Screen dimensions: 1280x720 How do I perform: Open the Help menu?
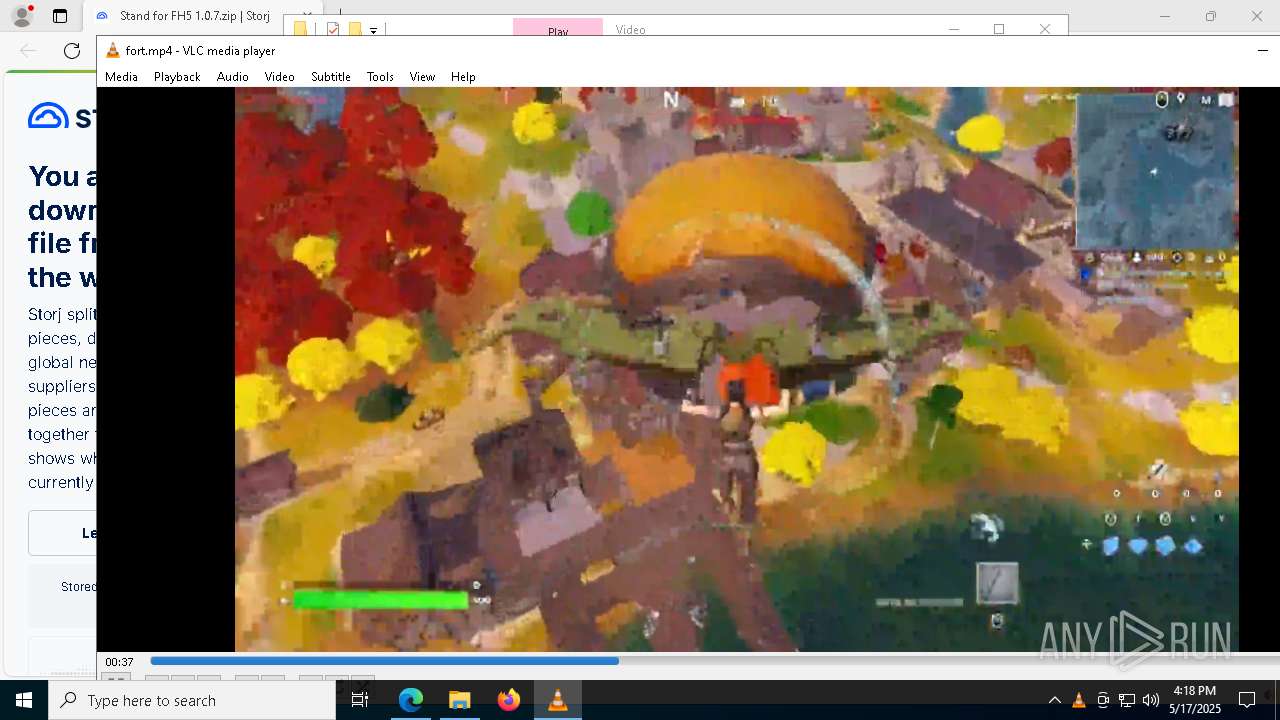[463, 77]
